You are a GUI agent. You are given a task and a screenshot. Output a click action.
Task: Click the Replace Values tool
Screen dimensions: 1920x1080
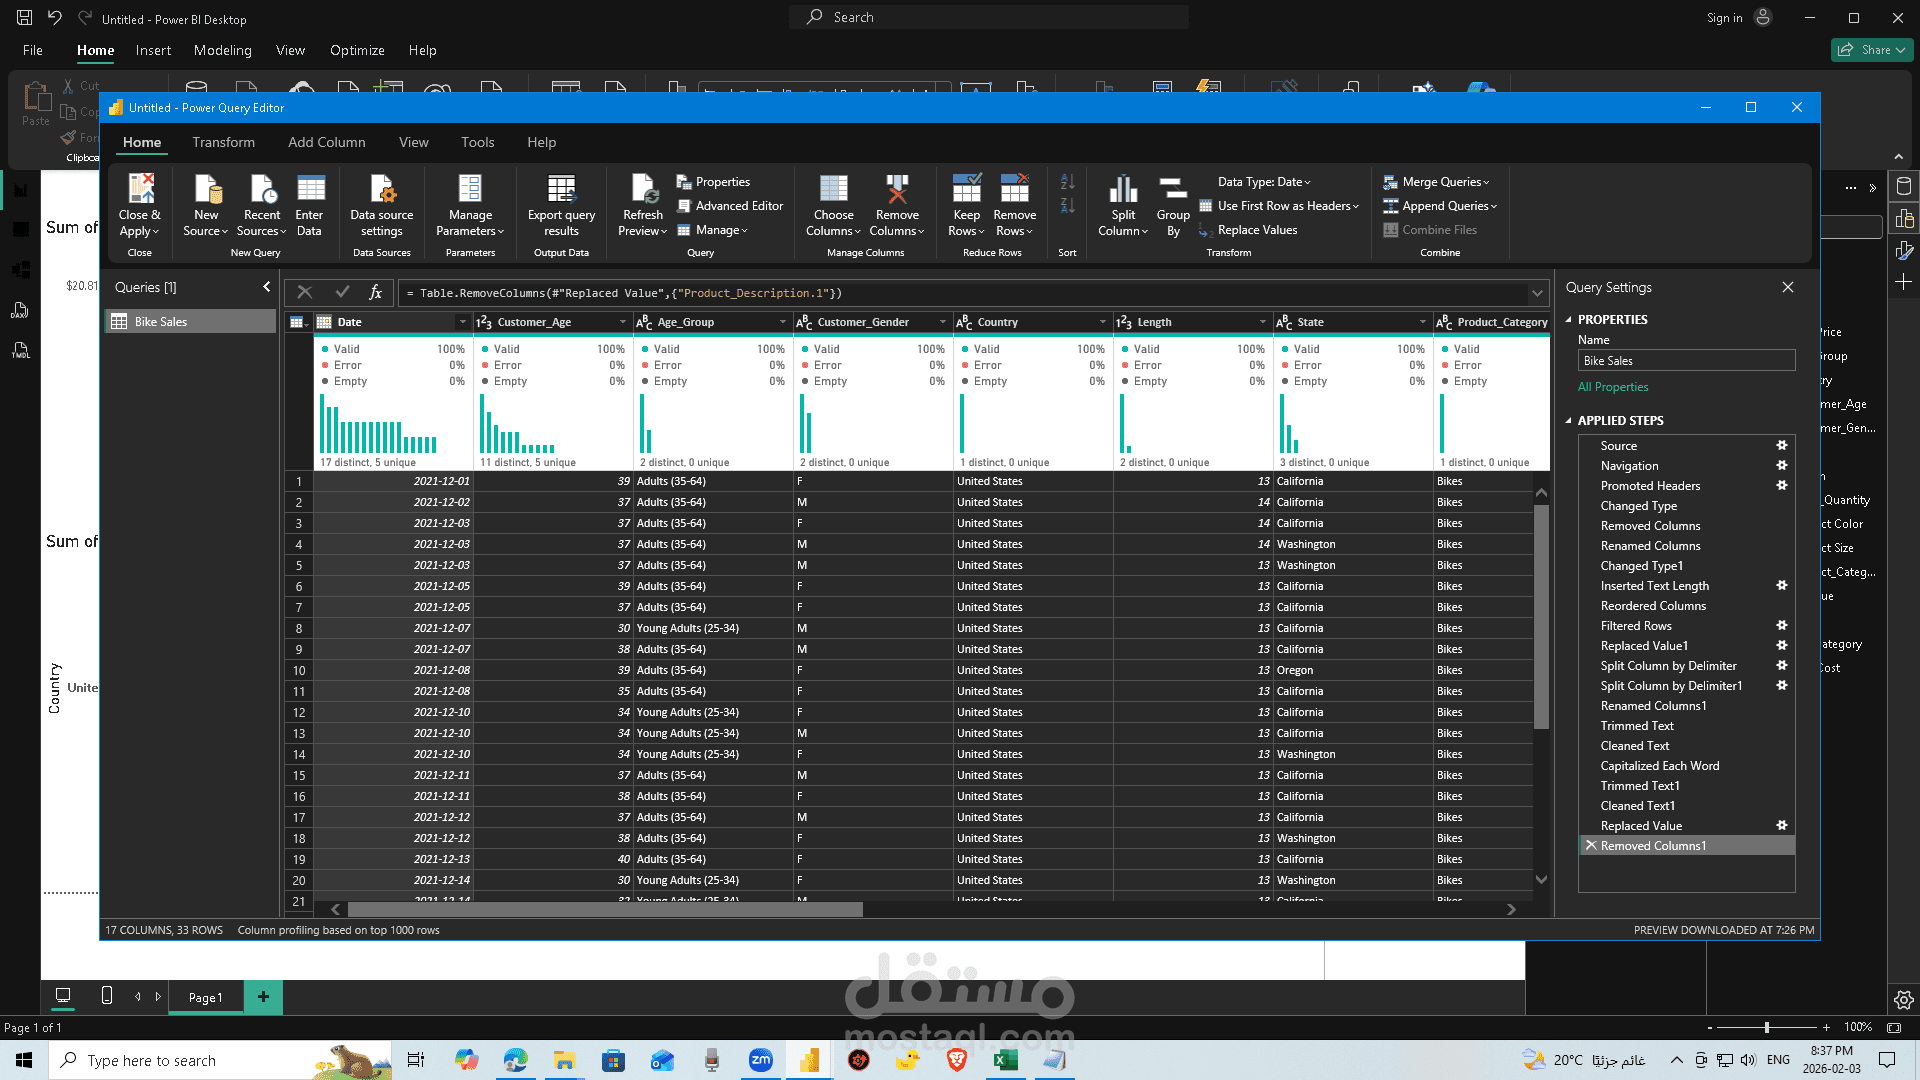1248,230
